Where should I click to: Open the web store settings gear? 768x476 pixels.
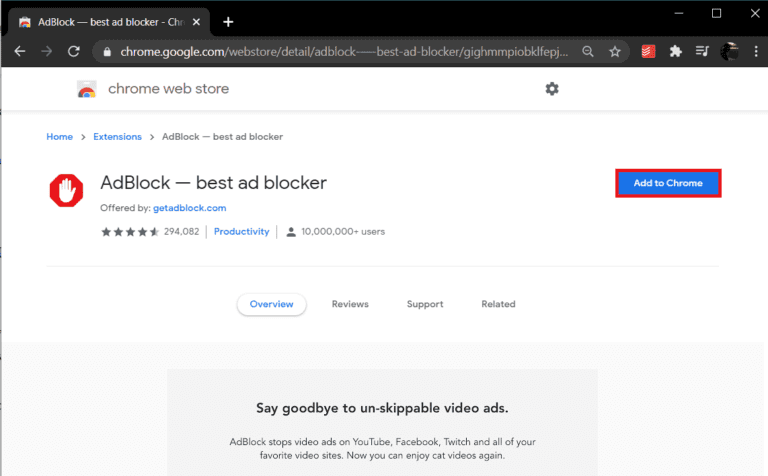pos(552,89)
